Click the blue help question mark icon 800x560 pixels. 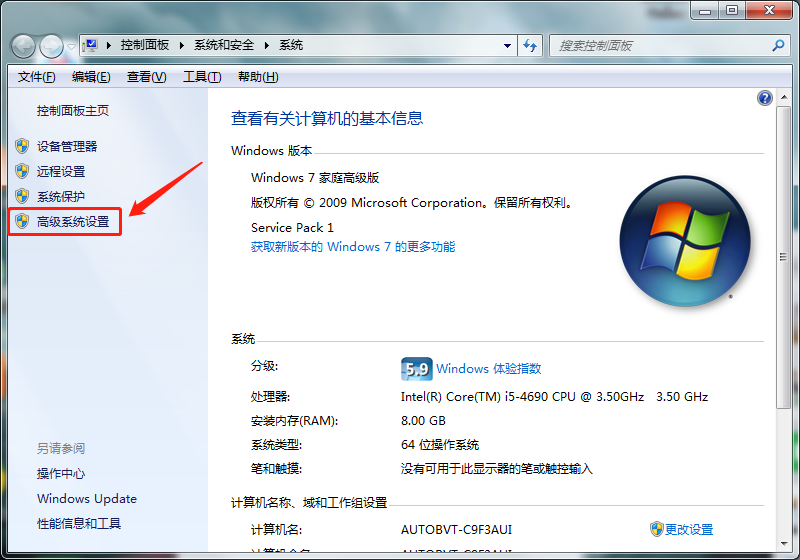click(764, 98)
